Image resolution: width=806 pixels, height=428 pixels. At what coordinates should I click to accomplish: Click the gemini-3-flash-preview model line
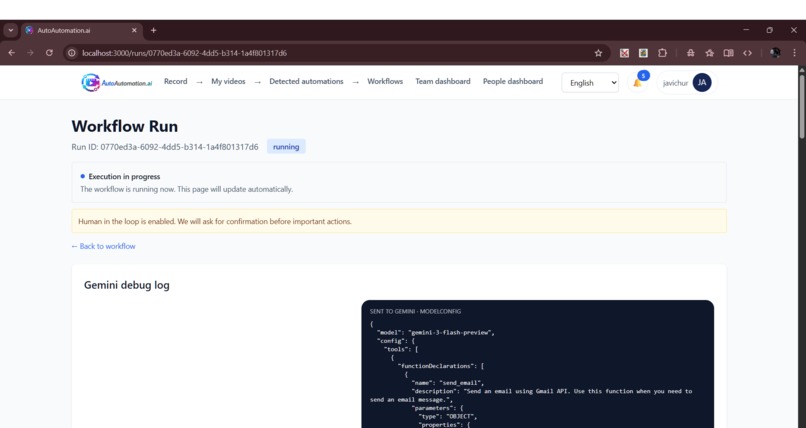point(436,332)
